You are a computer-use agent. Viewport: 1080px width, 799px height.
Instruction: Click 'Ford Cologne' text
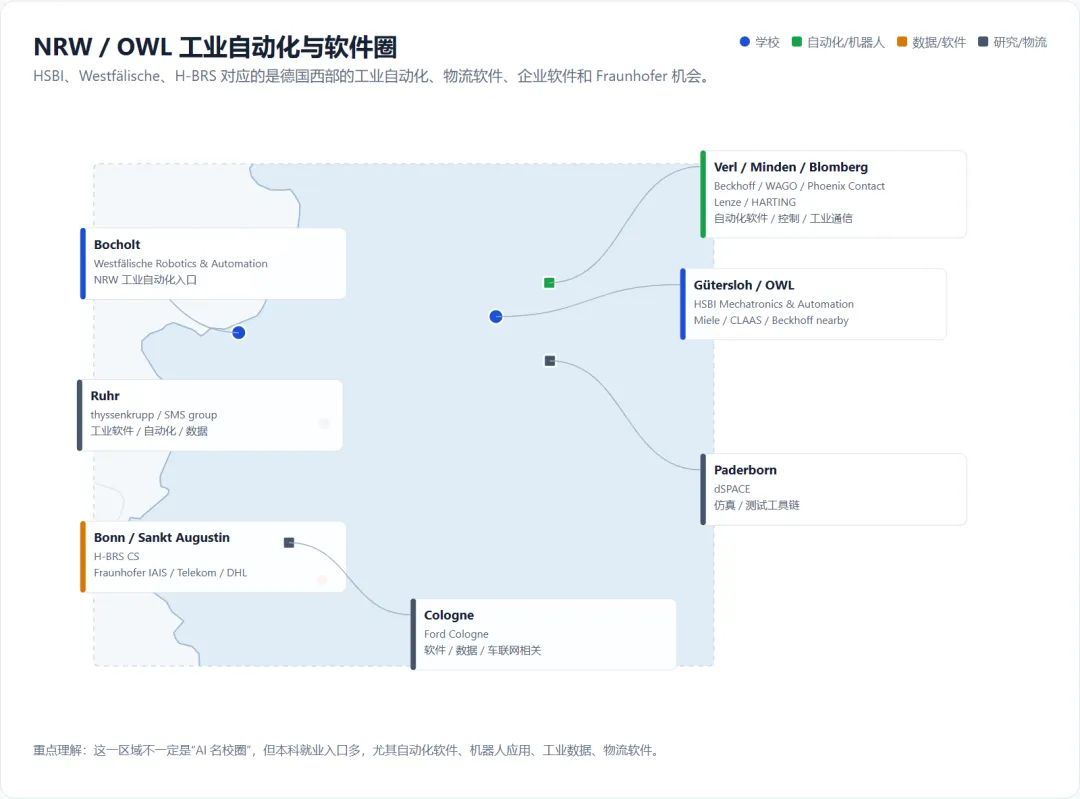point(456,634)
